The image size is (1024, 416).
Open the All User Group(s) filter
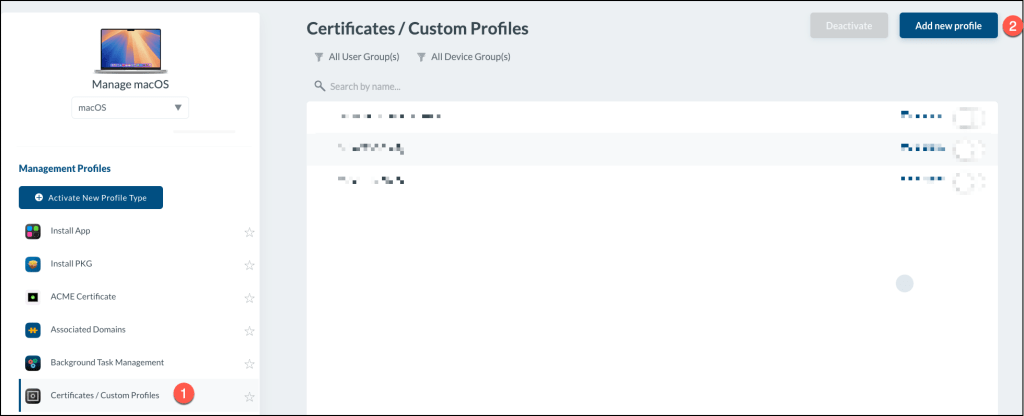(x=357, y=57)
